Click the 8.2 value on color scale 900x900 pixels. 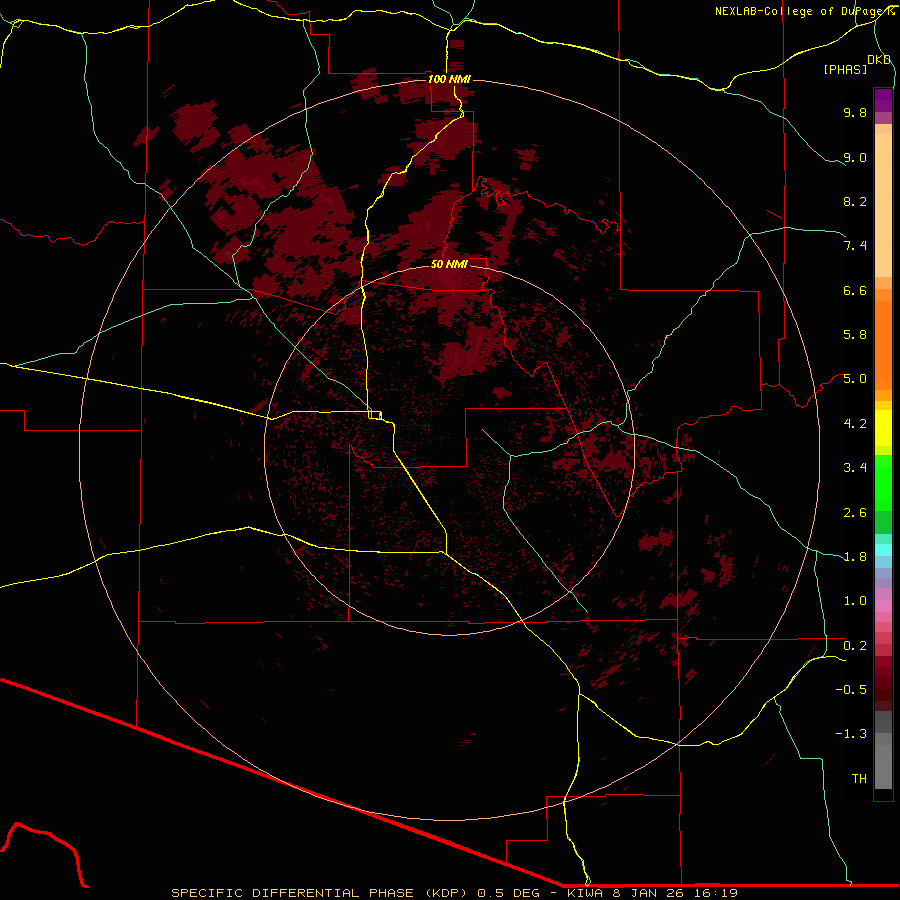pyautogui.click(x=855, y=201)
